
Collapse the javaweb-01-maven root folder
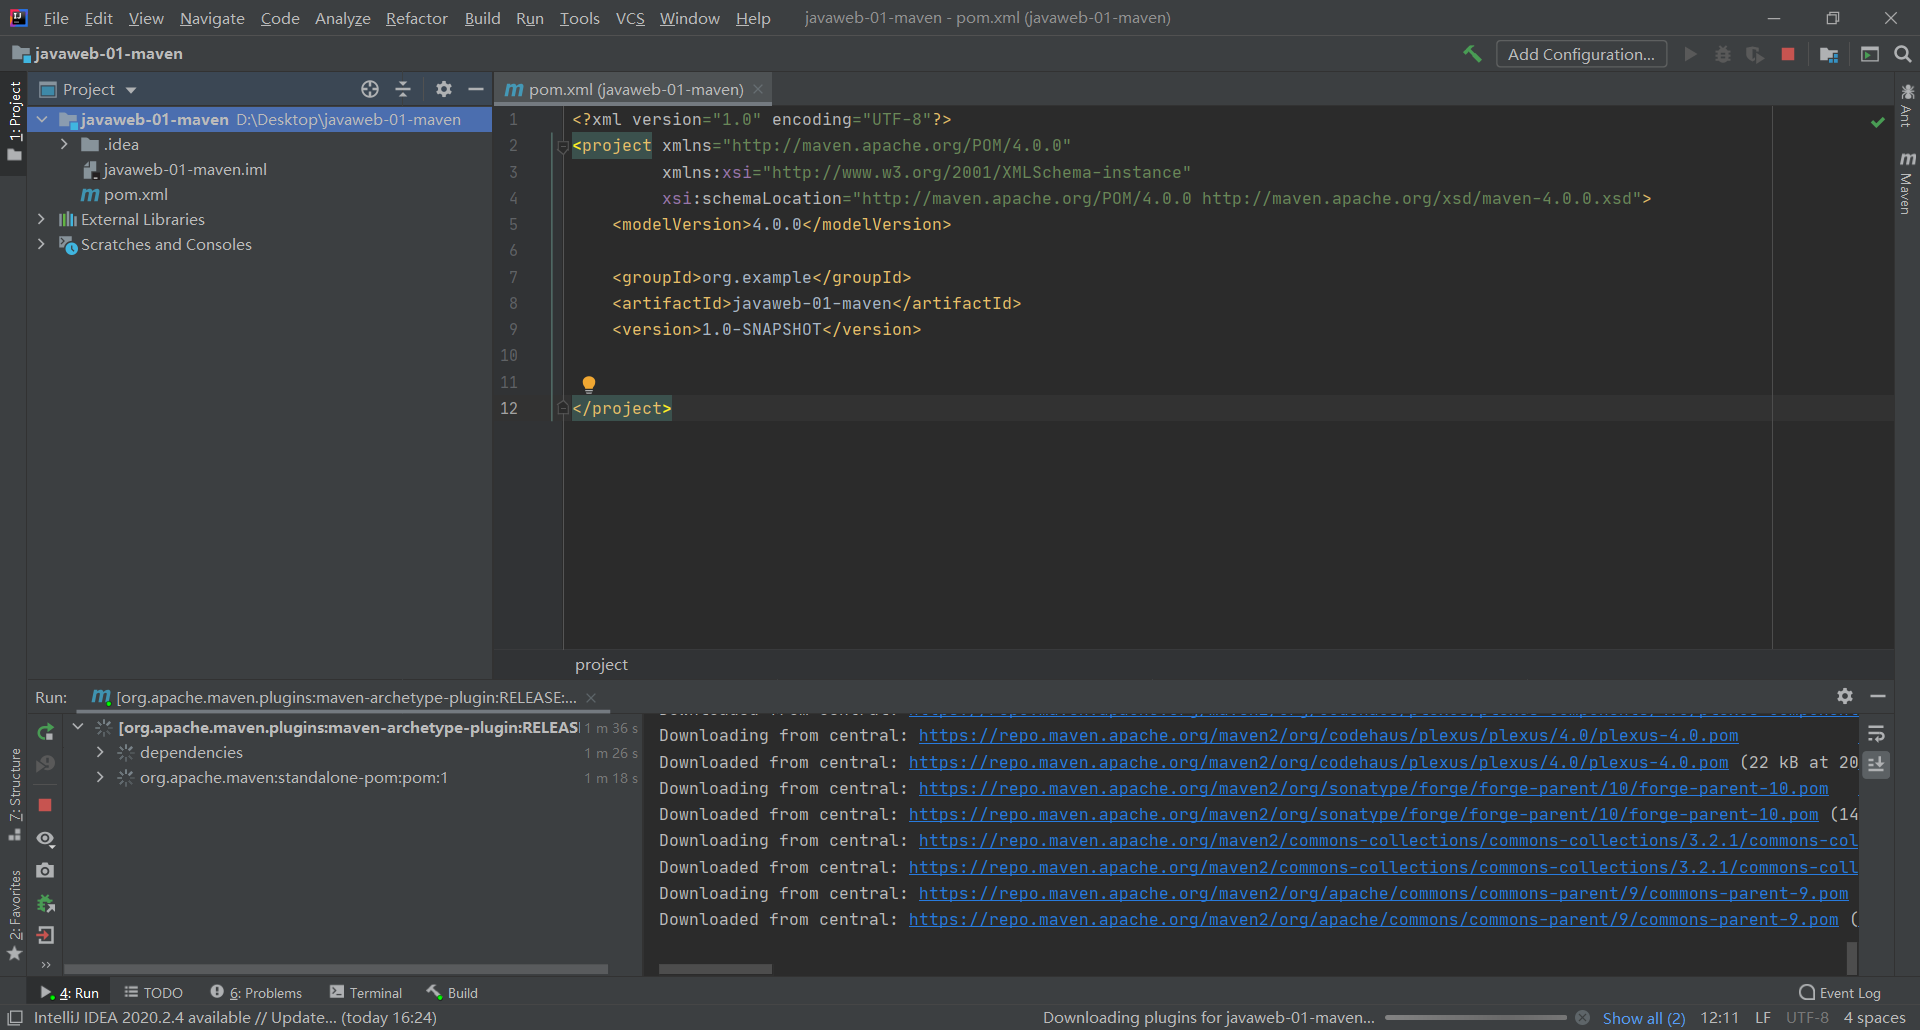tap(42, 119)
